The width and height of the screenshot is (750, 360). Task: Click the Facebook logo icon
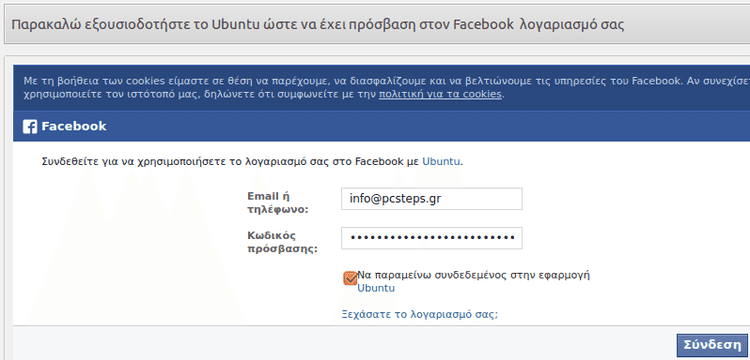click(x=30, y=127)
